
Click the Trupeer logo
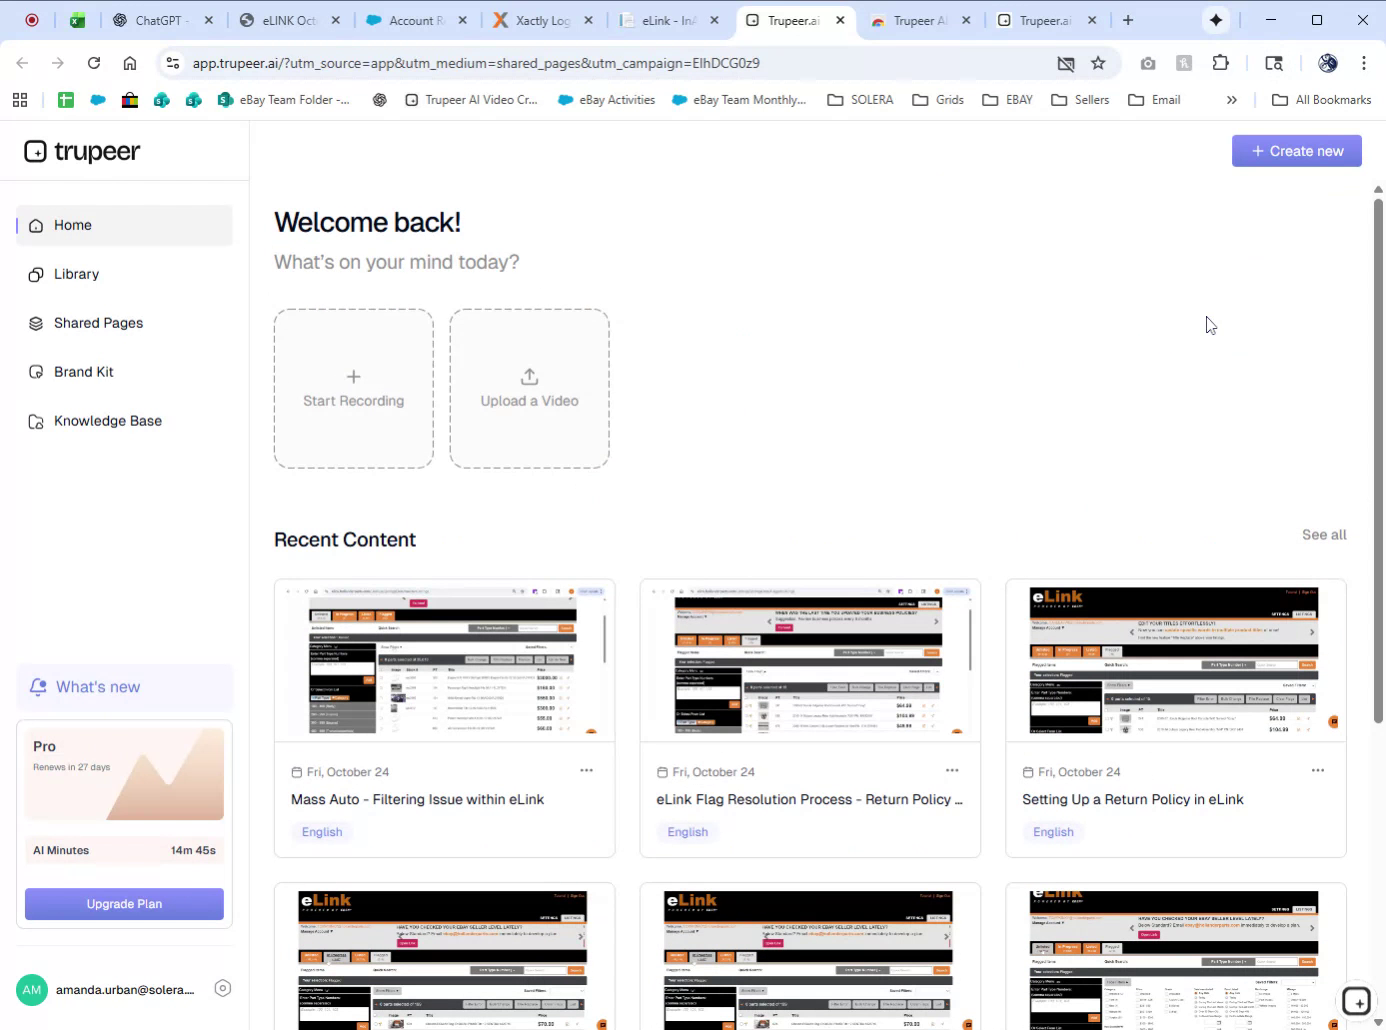[82, 151]
